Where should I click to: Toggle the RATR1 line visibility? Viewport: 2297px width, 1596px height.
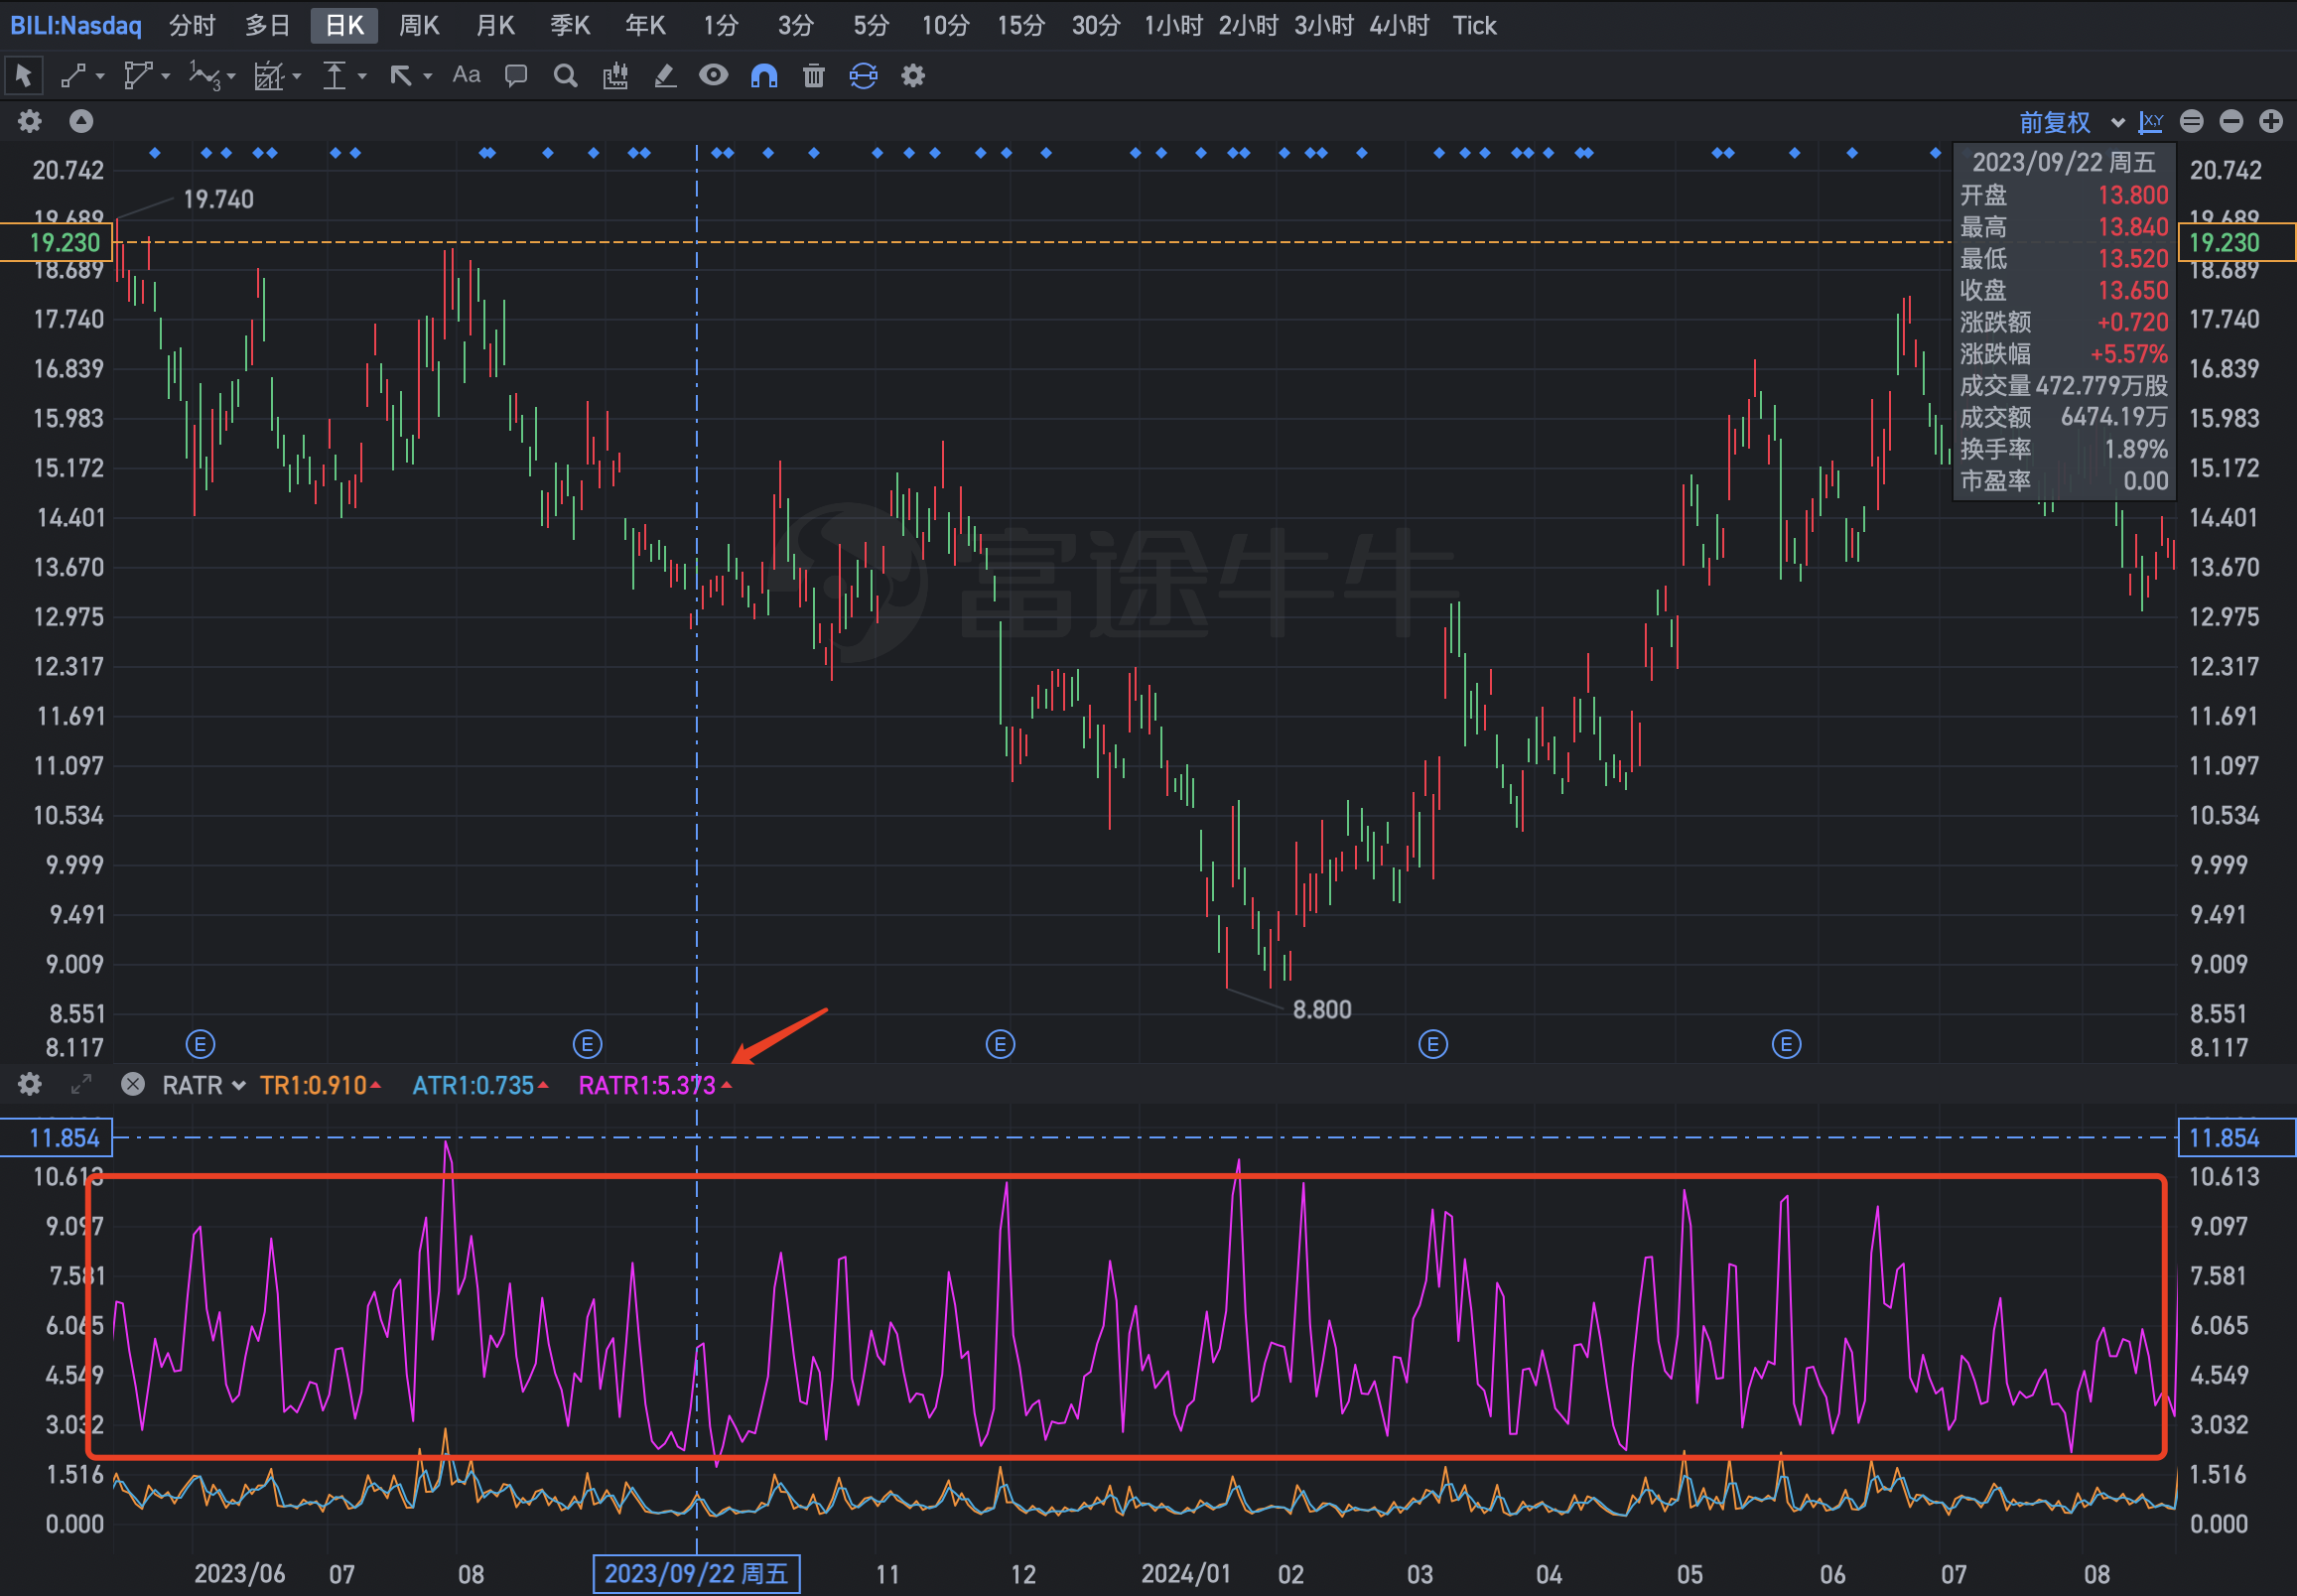(655, 1085)
